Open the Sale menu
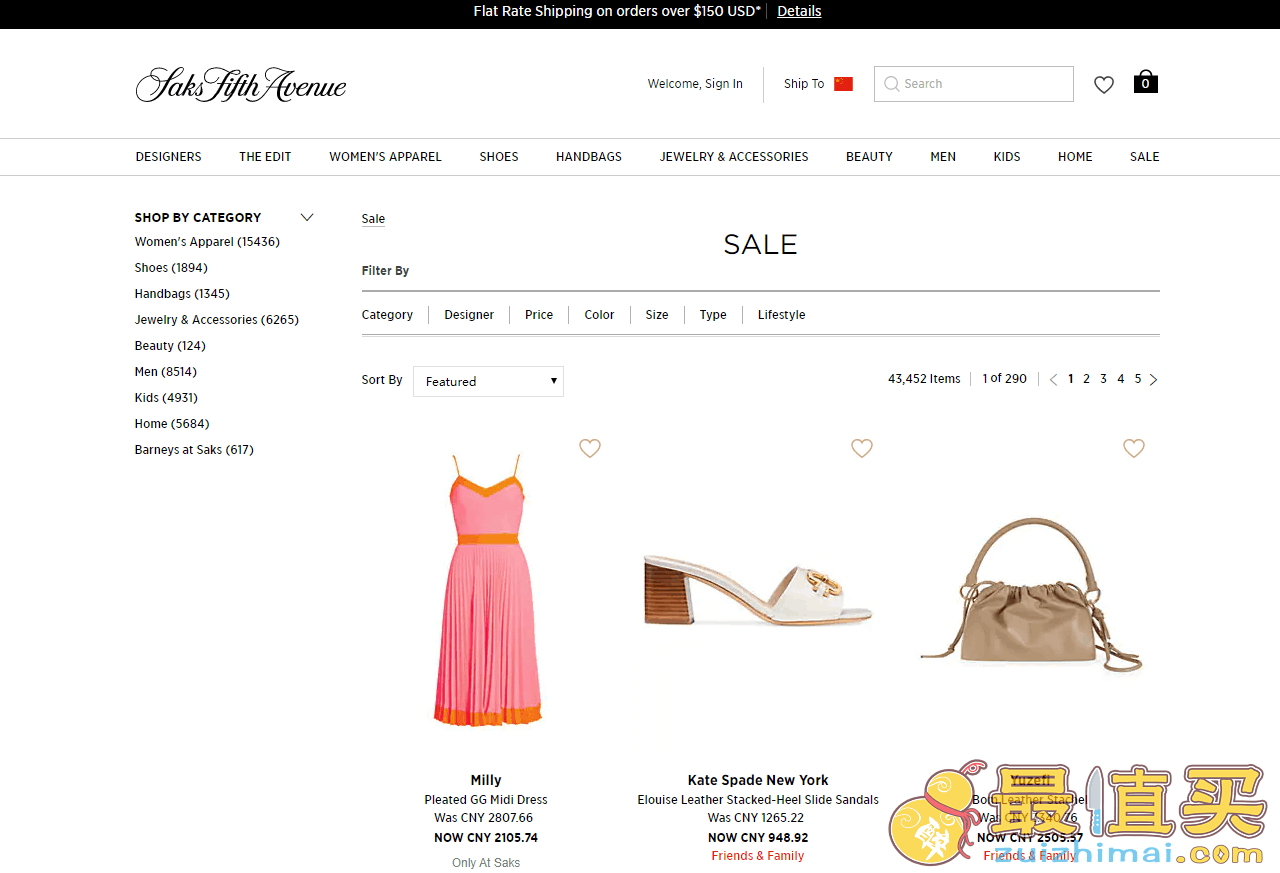Screen dimensions: 1280x873 [x=1145, y=157]
